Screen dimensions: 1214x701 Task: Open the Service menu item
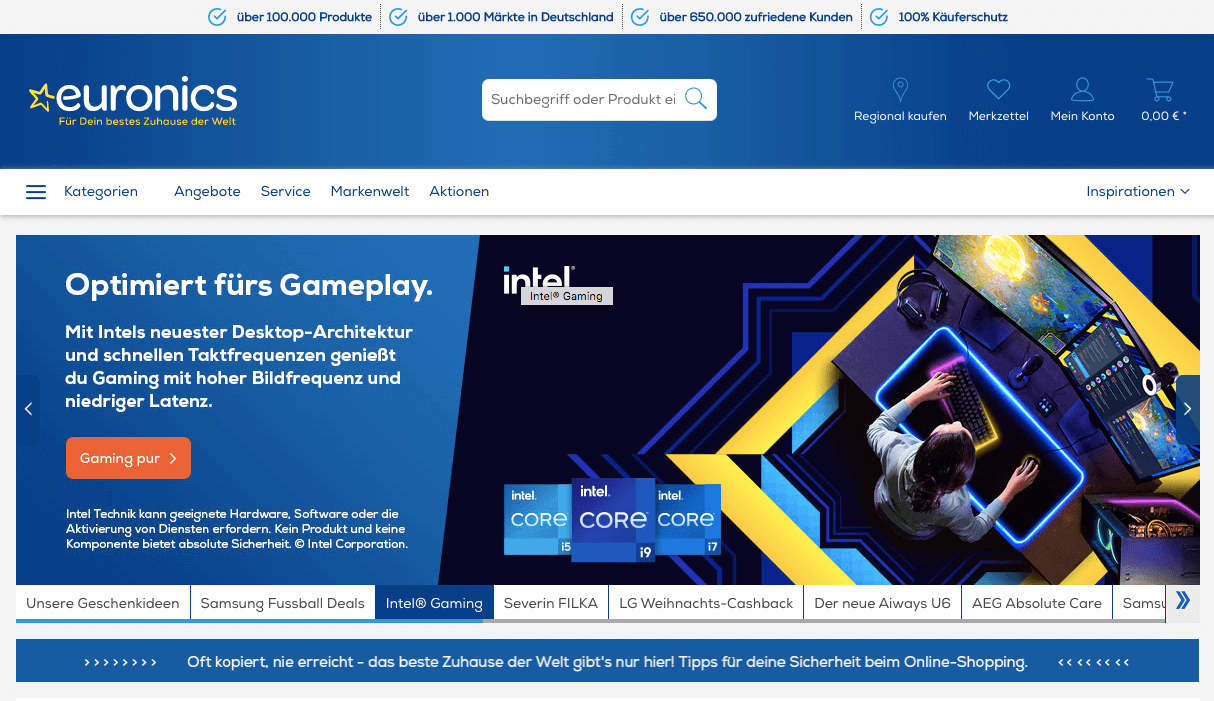285,191
